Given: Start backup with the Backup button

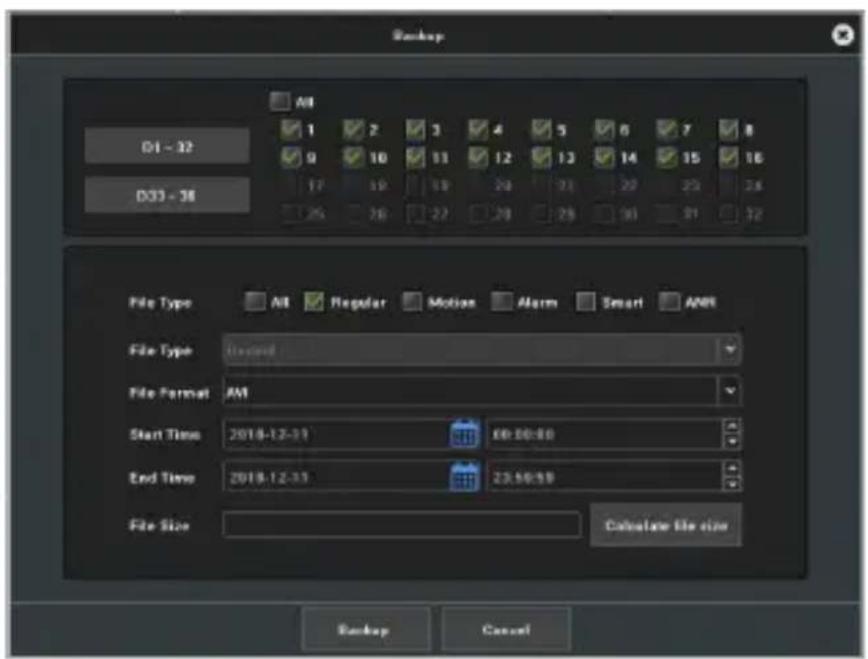Looking at the screenshot, I should click(x=365, y=630).
